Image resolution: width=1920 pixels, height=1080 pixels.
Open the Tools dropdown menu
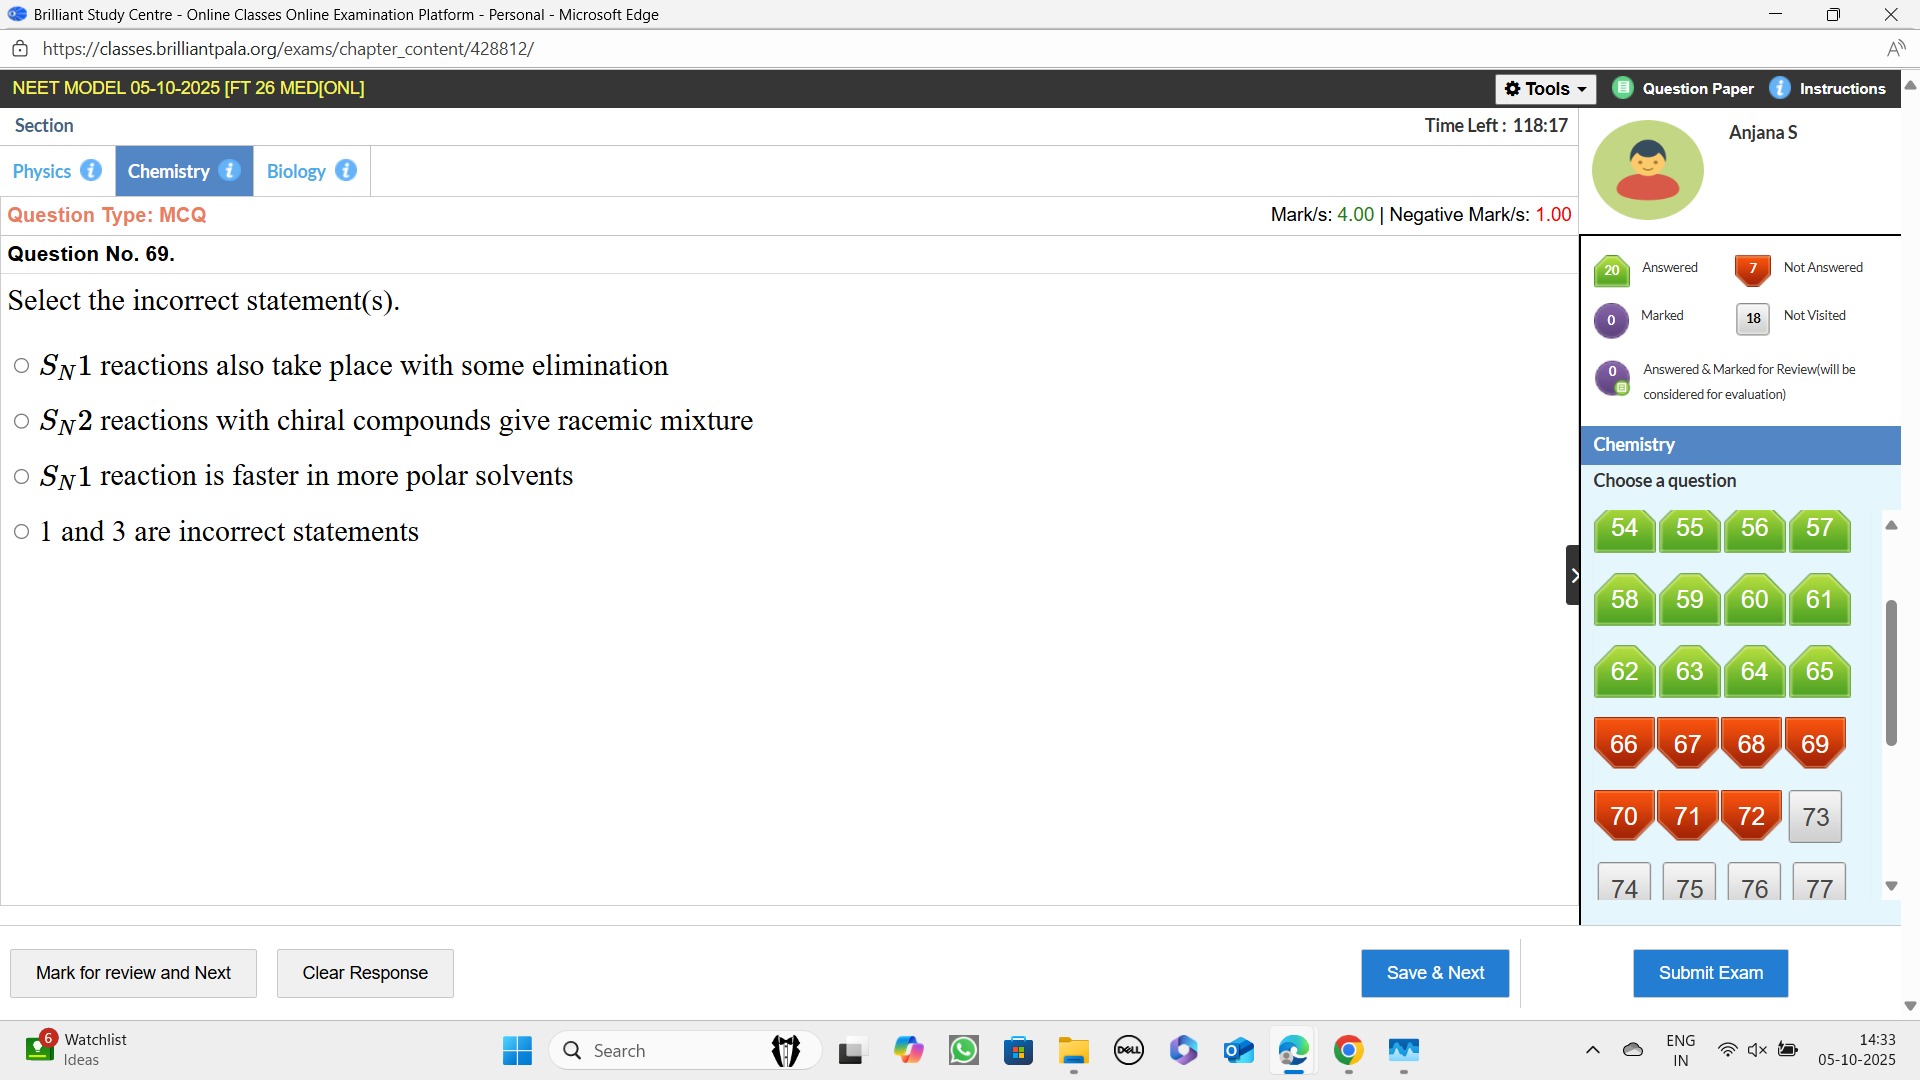1545,89
